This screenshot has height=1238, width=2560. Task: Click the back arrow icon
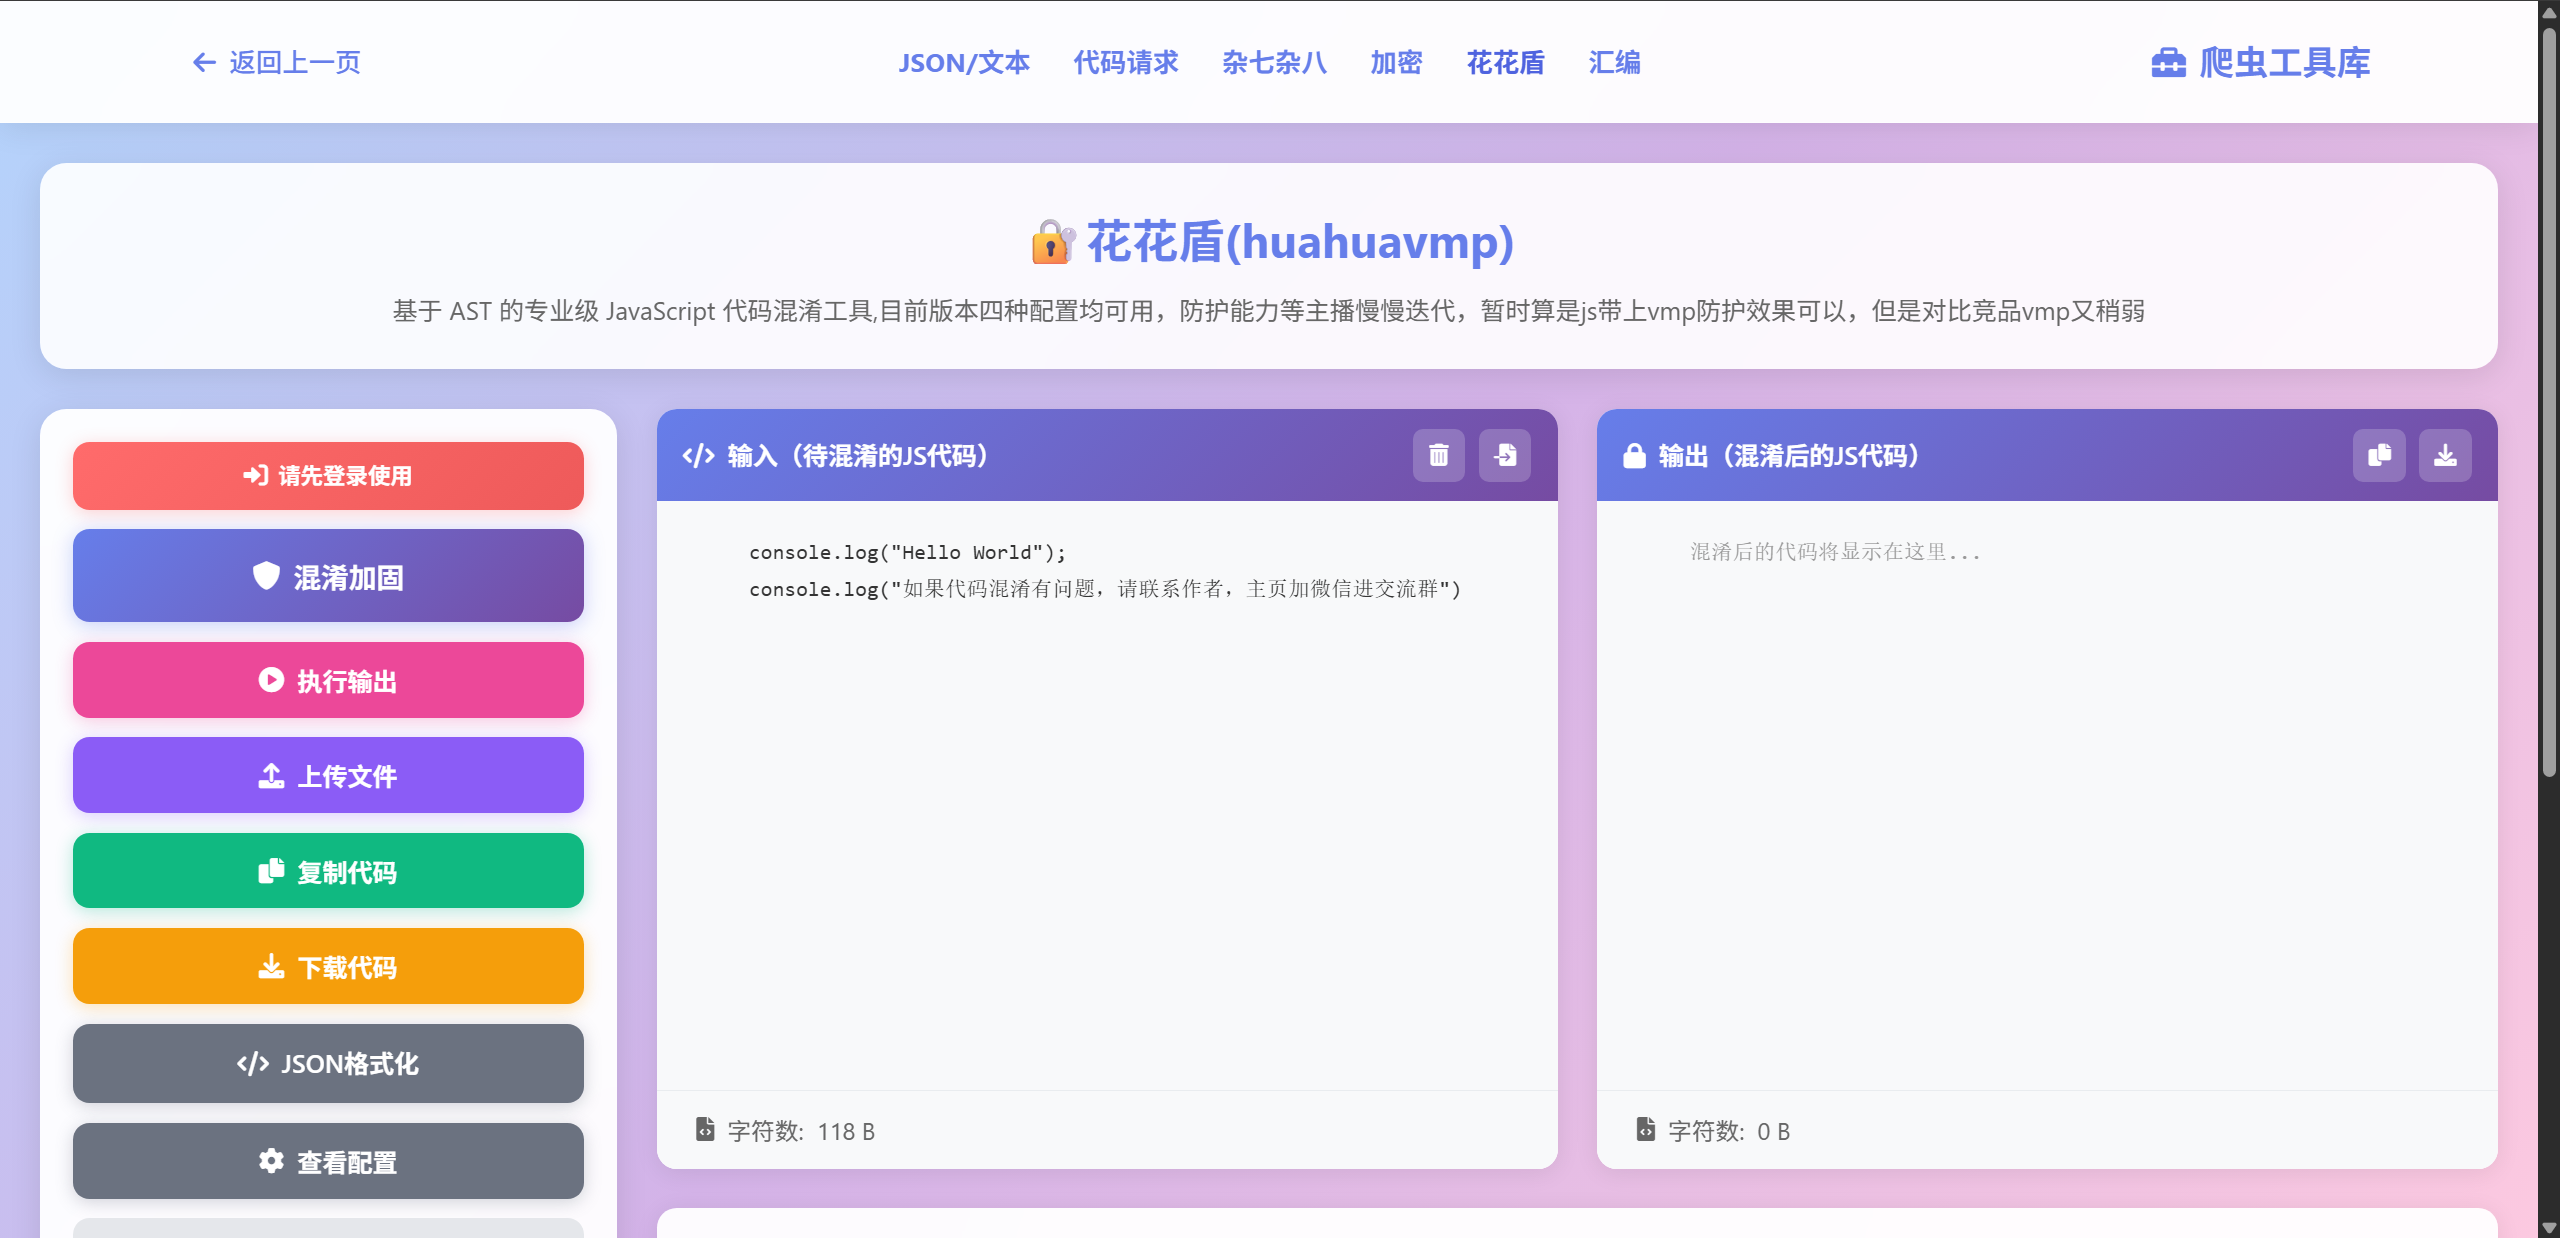pyautogui.click(x=204, y=63)
